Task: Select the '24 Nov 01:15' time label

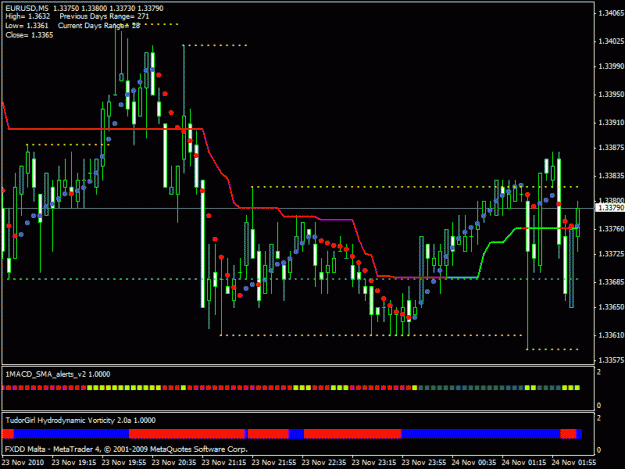Action: click(x=524, y=463)
